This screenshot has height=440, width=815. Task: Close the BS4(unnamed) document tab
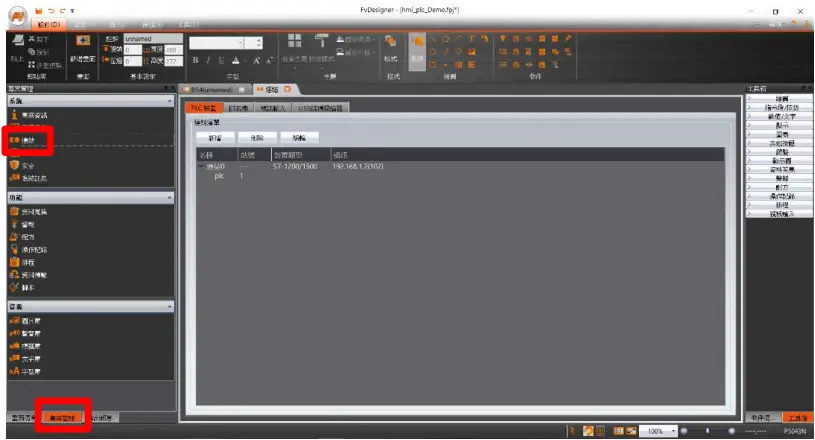(x=242, y=89)
